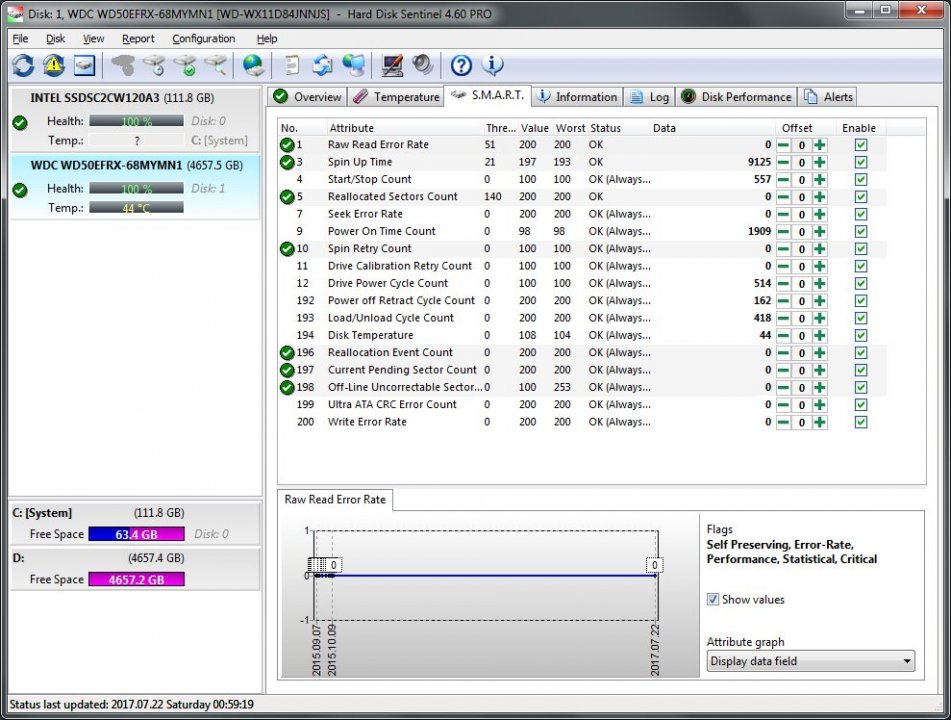Toggle Enable checkbox for Ultra ATA CRC Error Count
951x720 pixels.
pyautogui.click(x=861, y=405)
